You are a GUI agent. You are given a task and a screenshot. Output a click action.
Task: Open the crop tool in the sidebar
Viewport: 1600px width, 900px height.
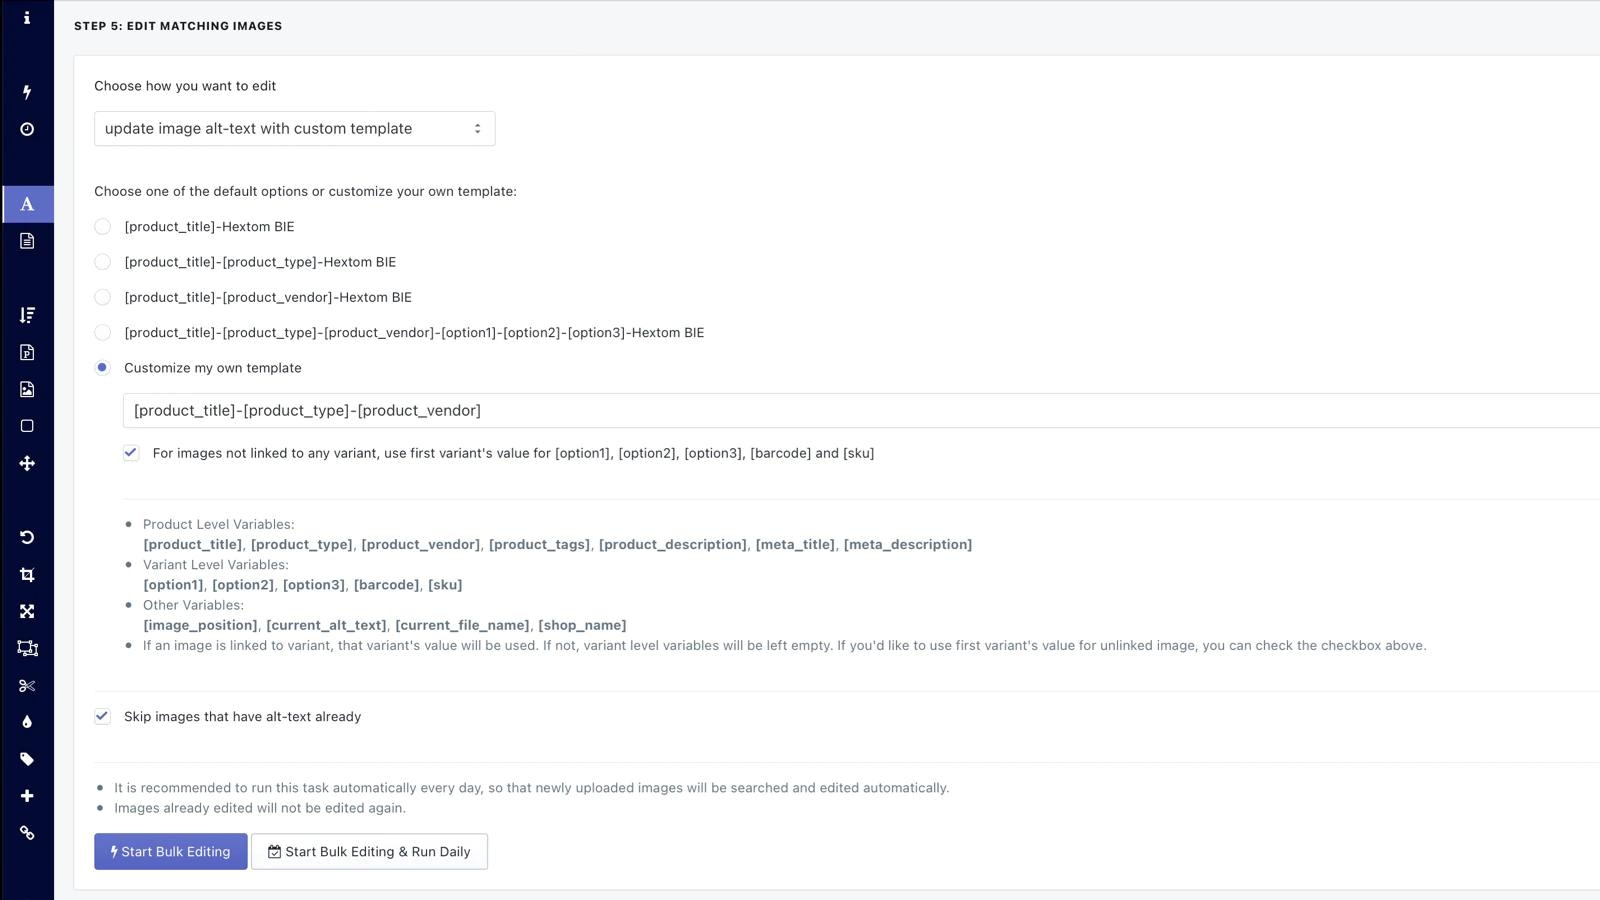27,574
